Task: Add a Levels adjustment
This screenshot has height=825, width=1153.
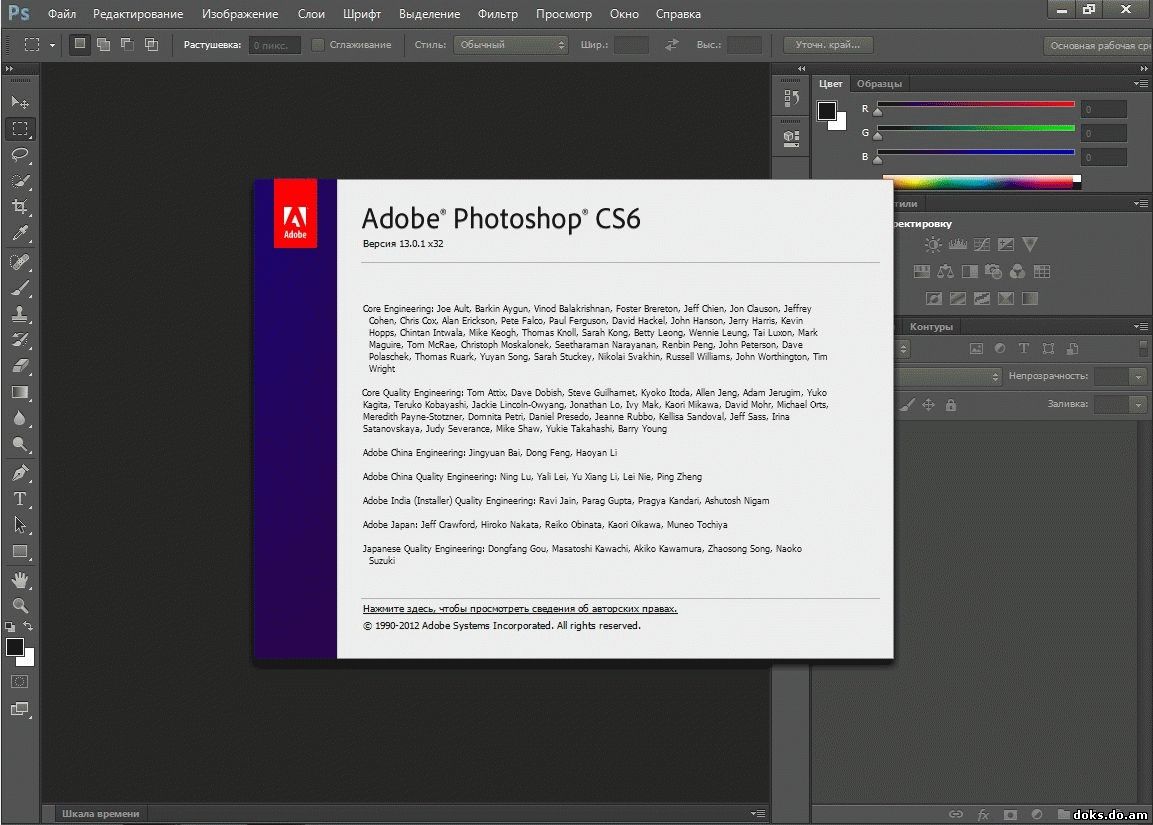Action: click(957, 245)
